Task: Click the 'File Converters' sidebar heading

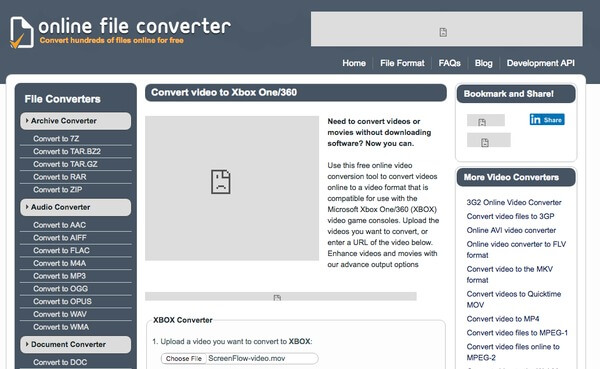Action: (62, 99)
